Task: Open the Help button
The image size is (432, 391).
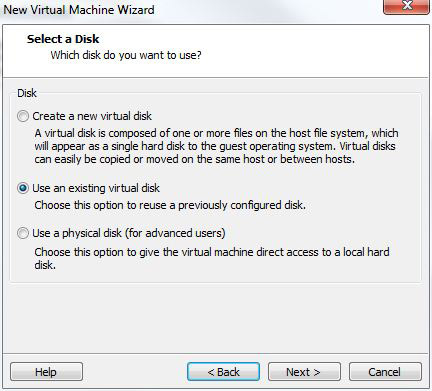Action: [46, 372]
